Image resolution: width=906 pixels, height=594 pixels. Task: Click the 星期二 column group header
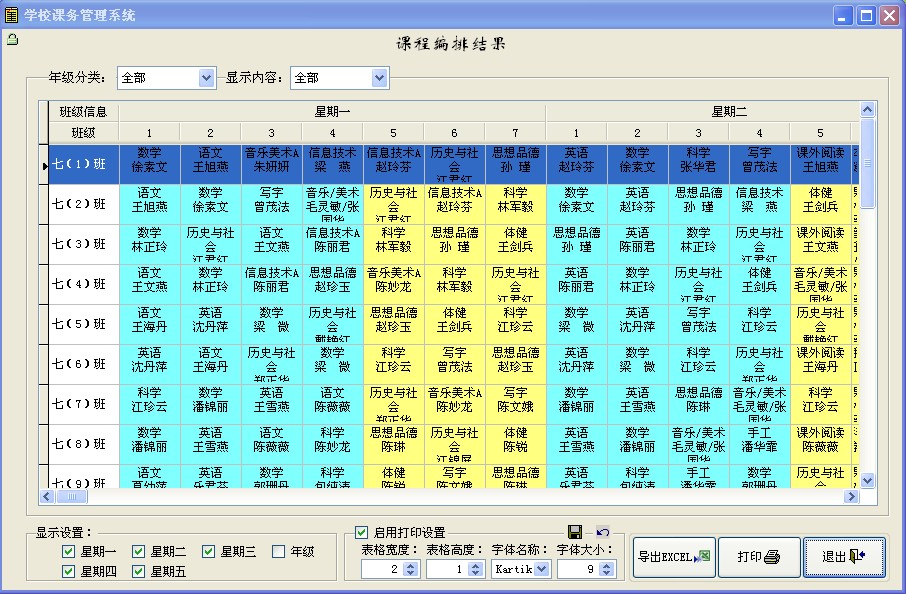(x=703, y=112)
